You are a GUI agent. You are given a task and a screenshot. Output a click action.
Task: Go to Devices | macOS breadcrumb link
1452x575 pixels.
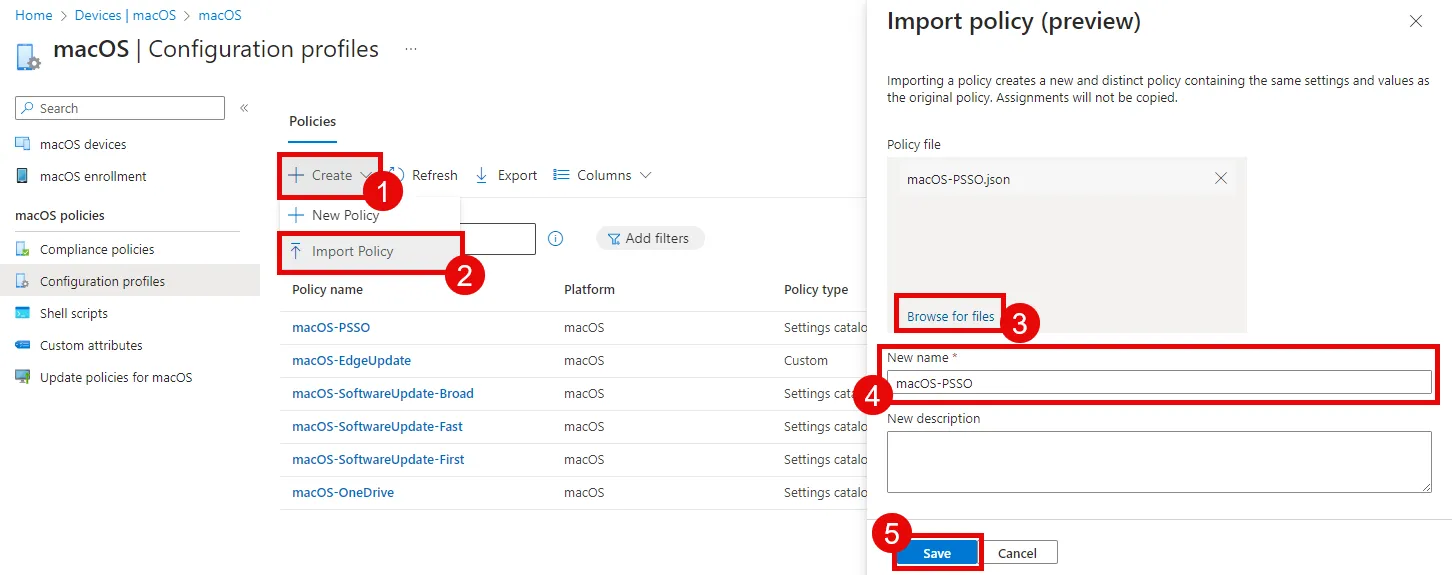[x=125, y=15]
